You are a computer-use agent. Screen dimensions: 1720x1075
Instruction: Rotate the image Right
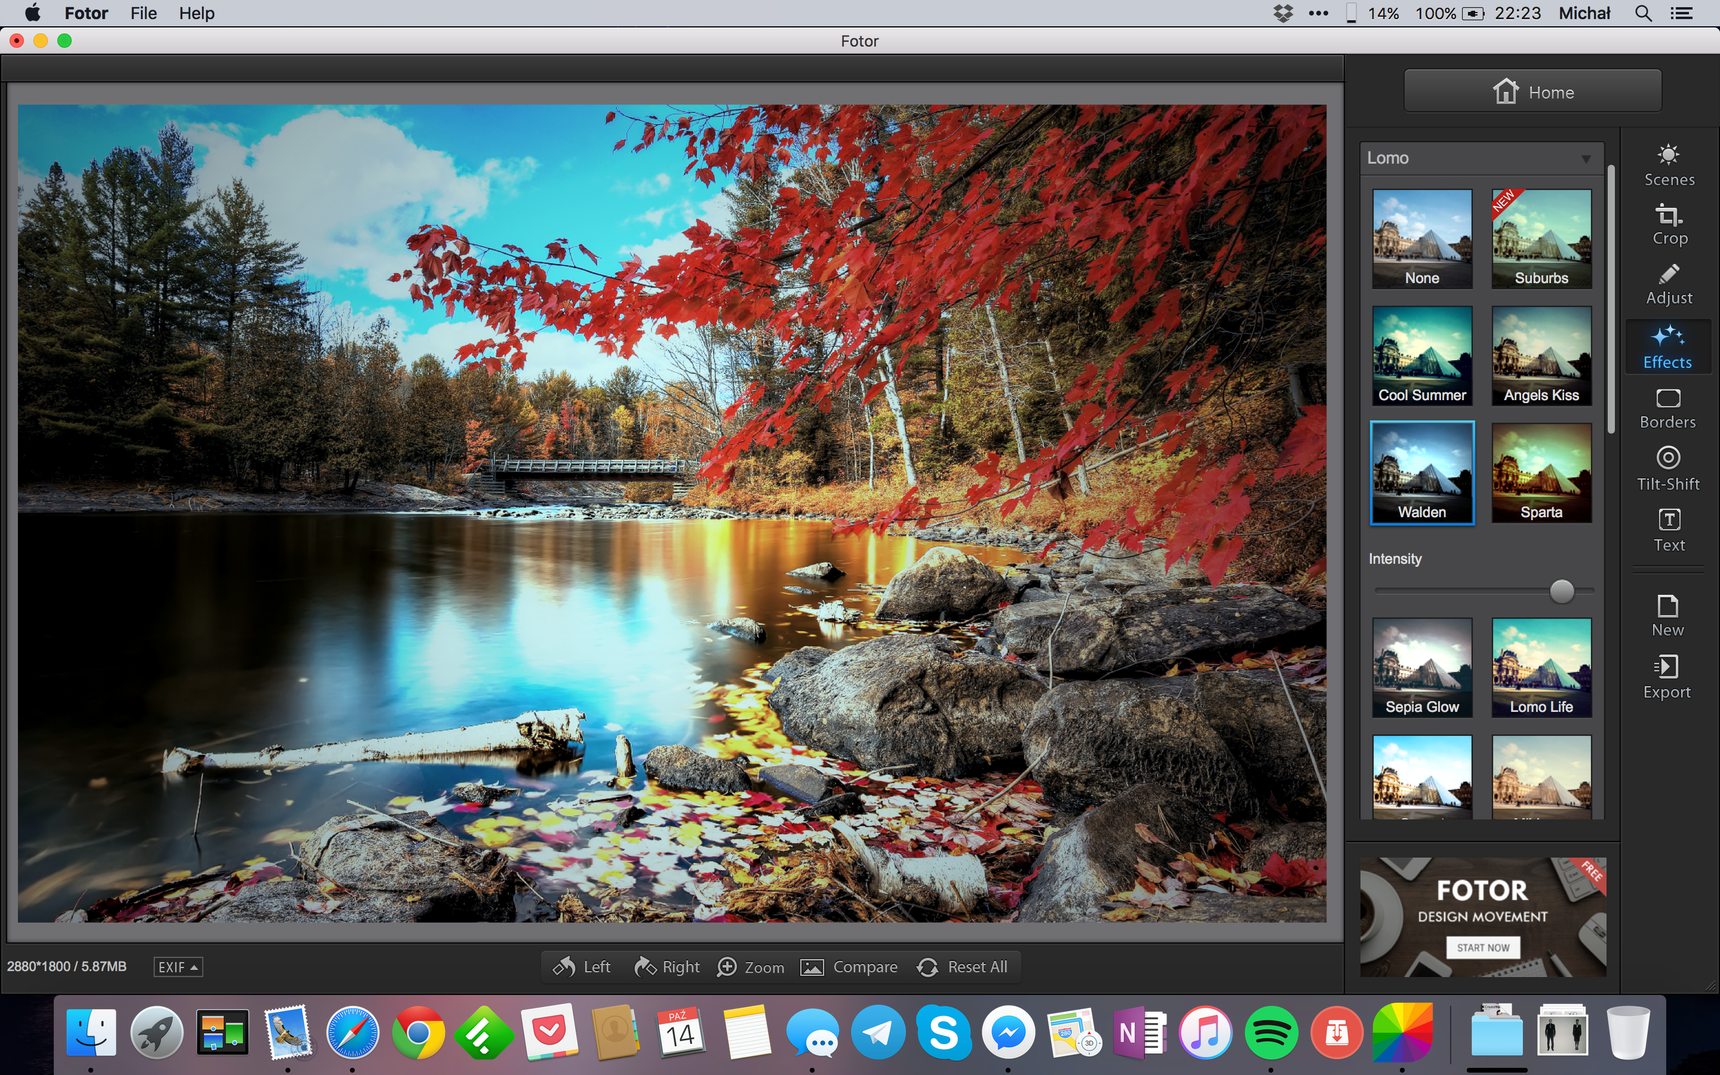click(x=667, y=967)
